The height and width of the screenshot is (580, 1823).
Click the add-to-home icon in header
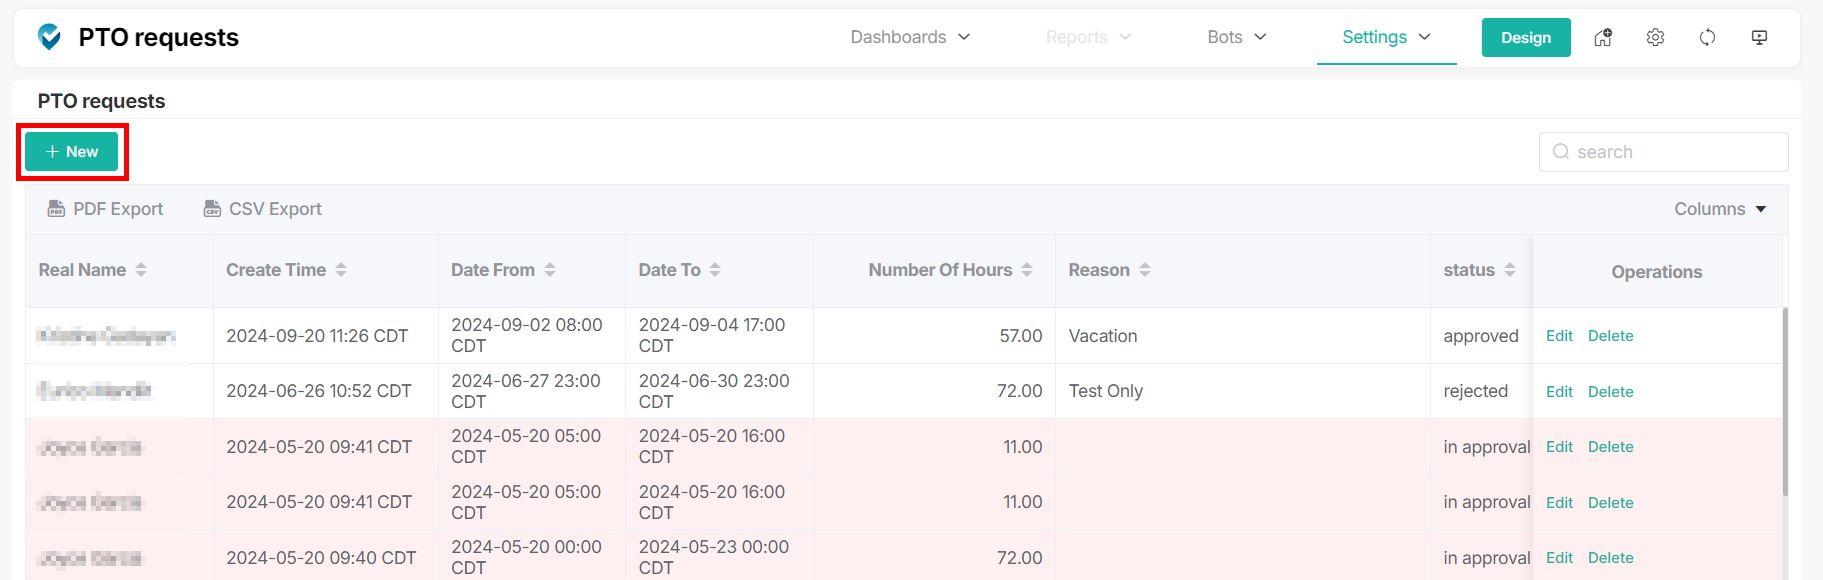click(1603, 38)
